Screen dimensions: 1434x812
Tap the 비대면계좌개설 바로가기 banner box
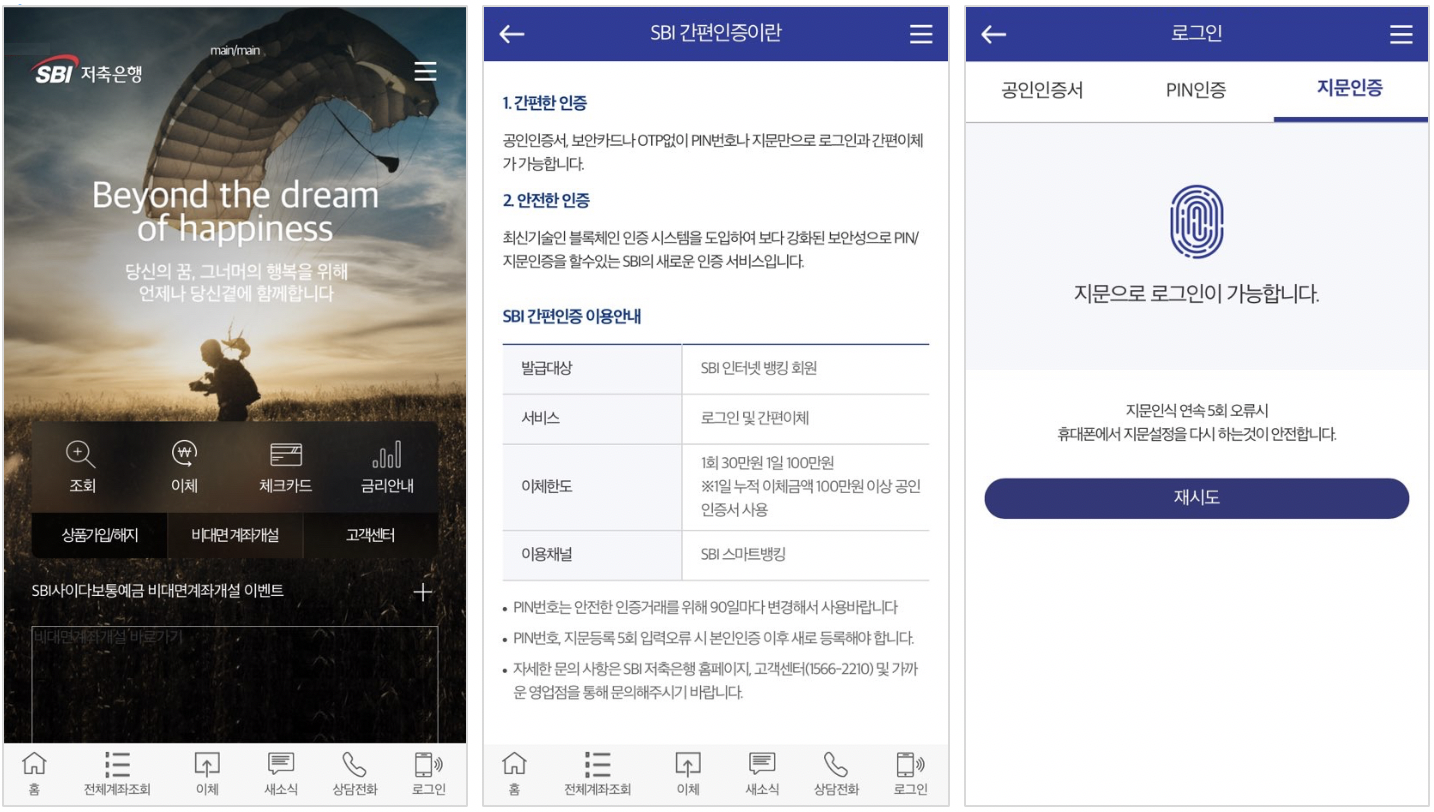coord(235,684)
